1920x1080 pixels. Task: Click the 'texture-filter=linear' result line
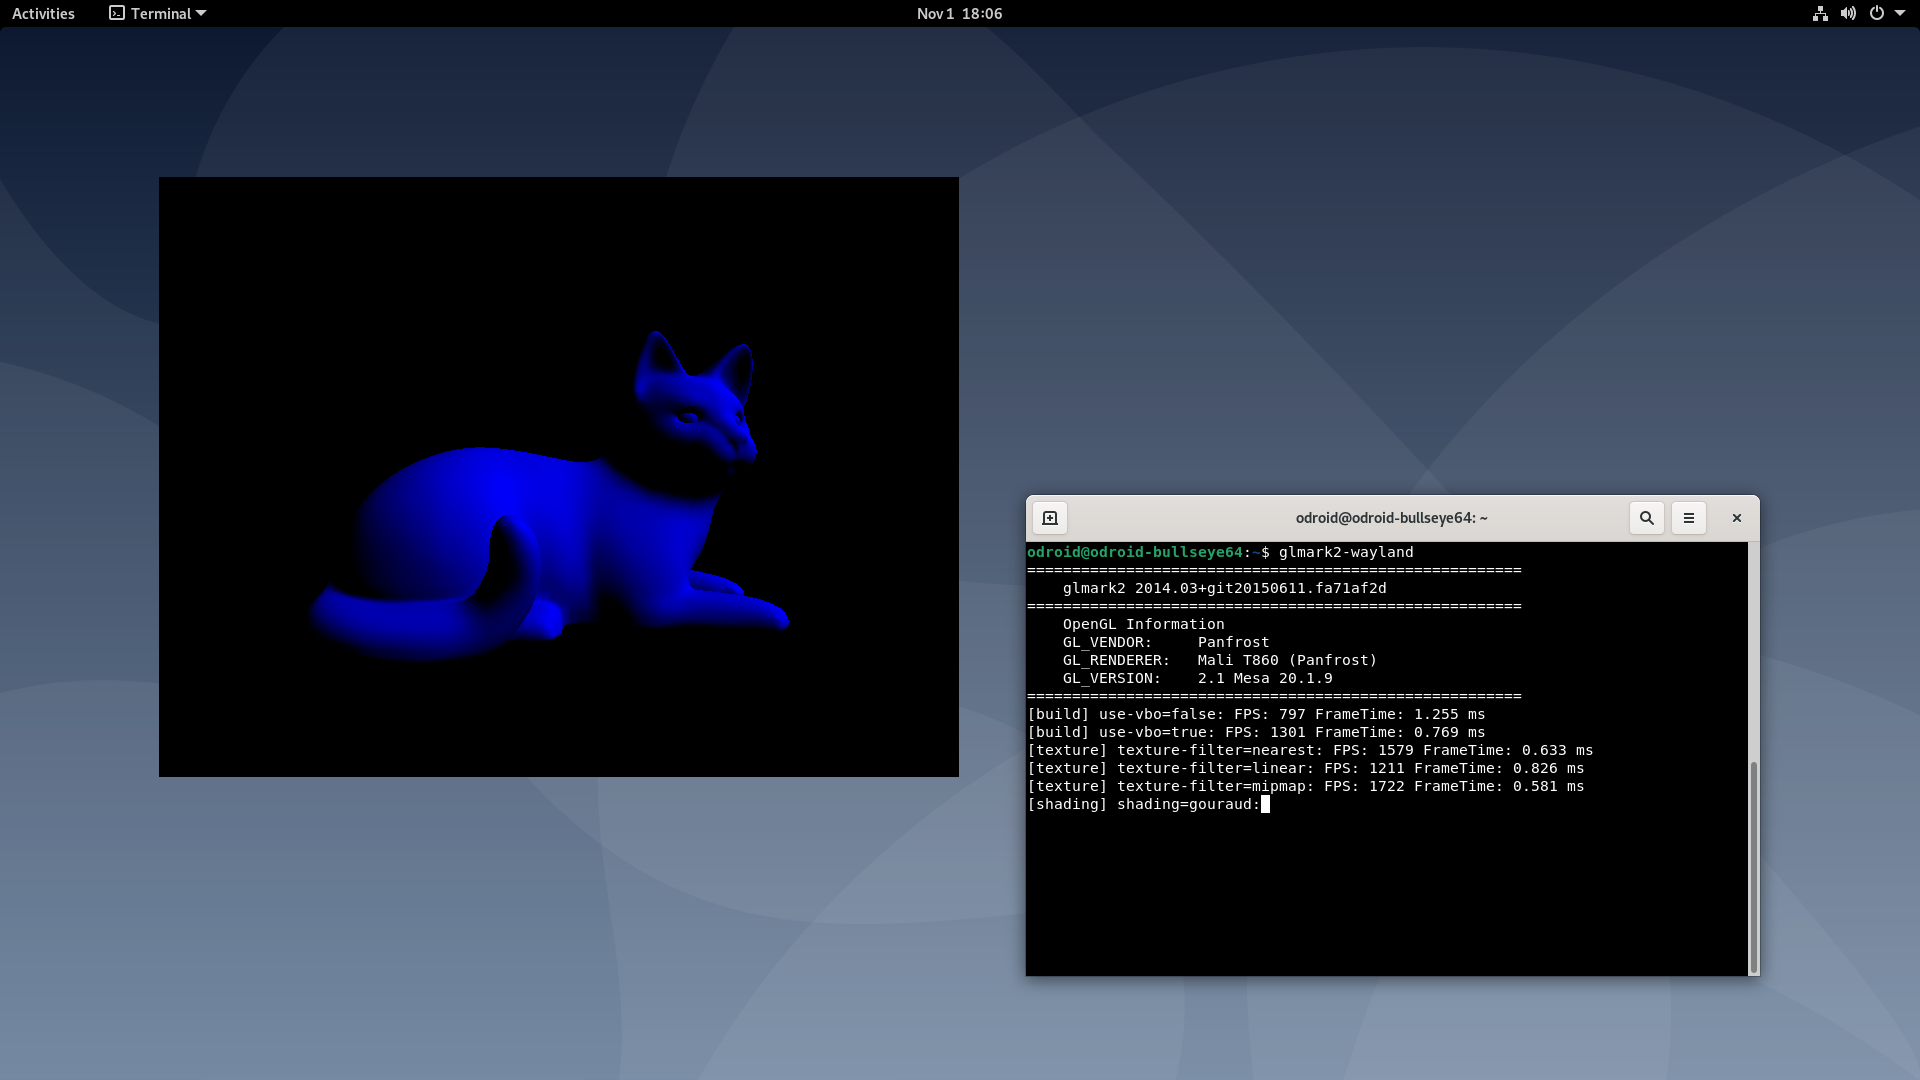click(1305, 768)
